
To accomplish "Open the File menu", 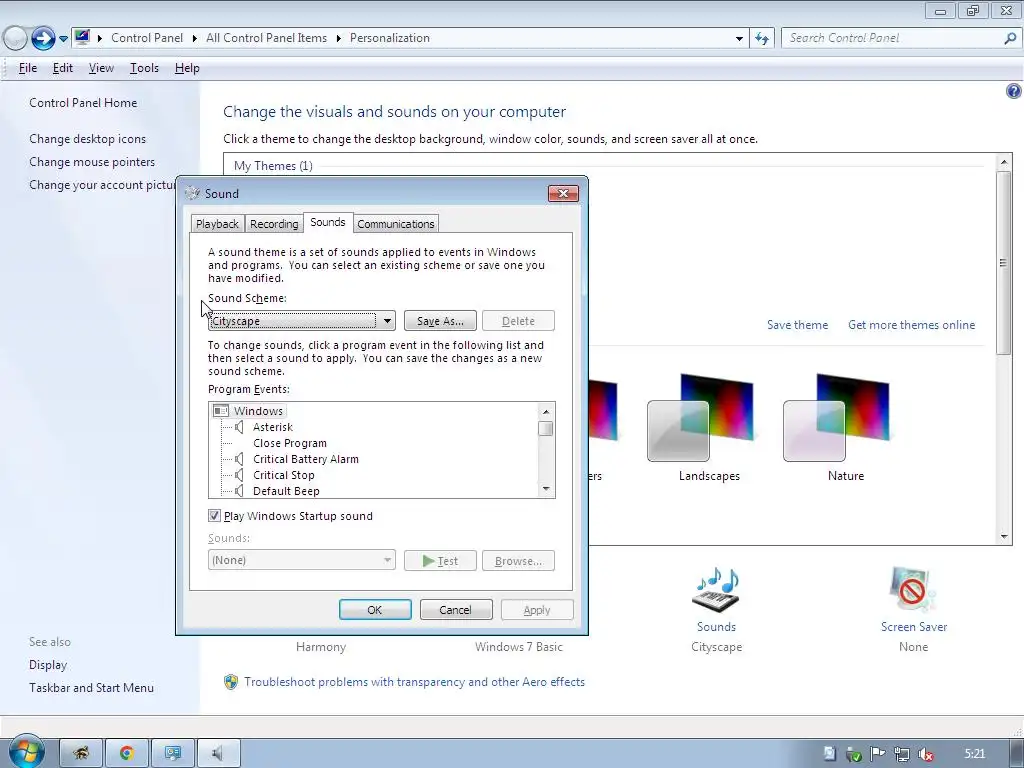I will [27, 68].
